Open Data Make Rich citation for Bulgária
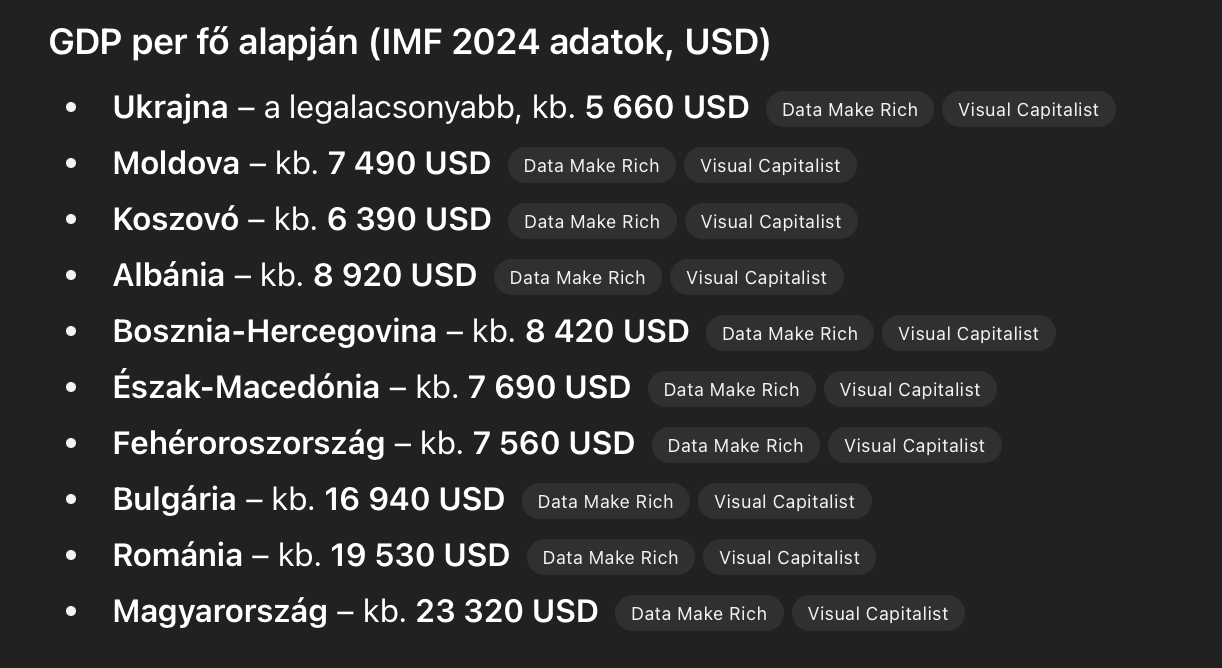1222x668 pixels. pyautogui.click(x=606, y=502)
